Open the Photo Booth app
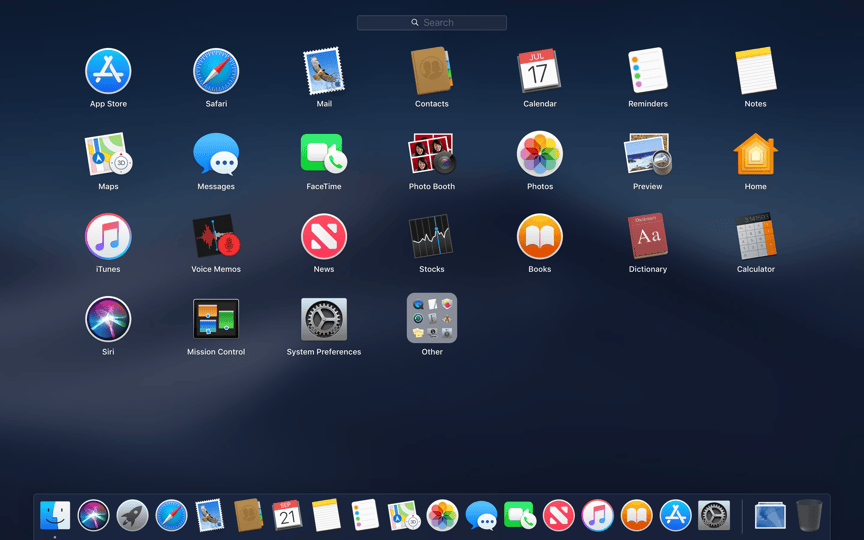 [x=432, y=154]
